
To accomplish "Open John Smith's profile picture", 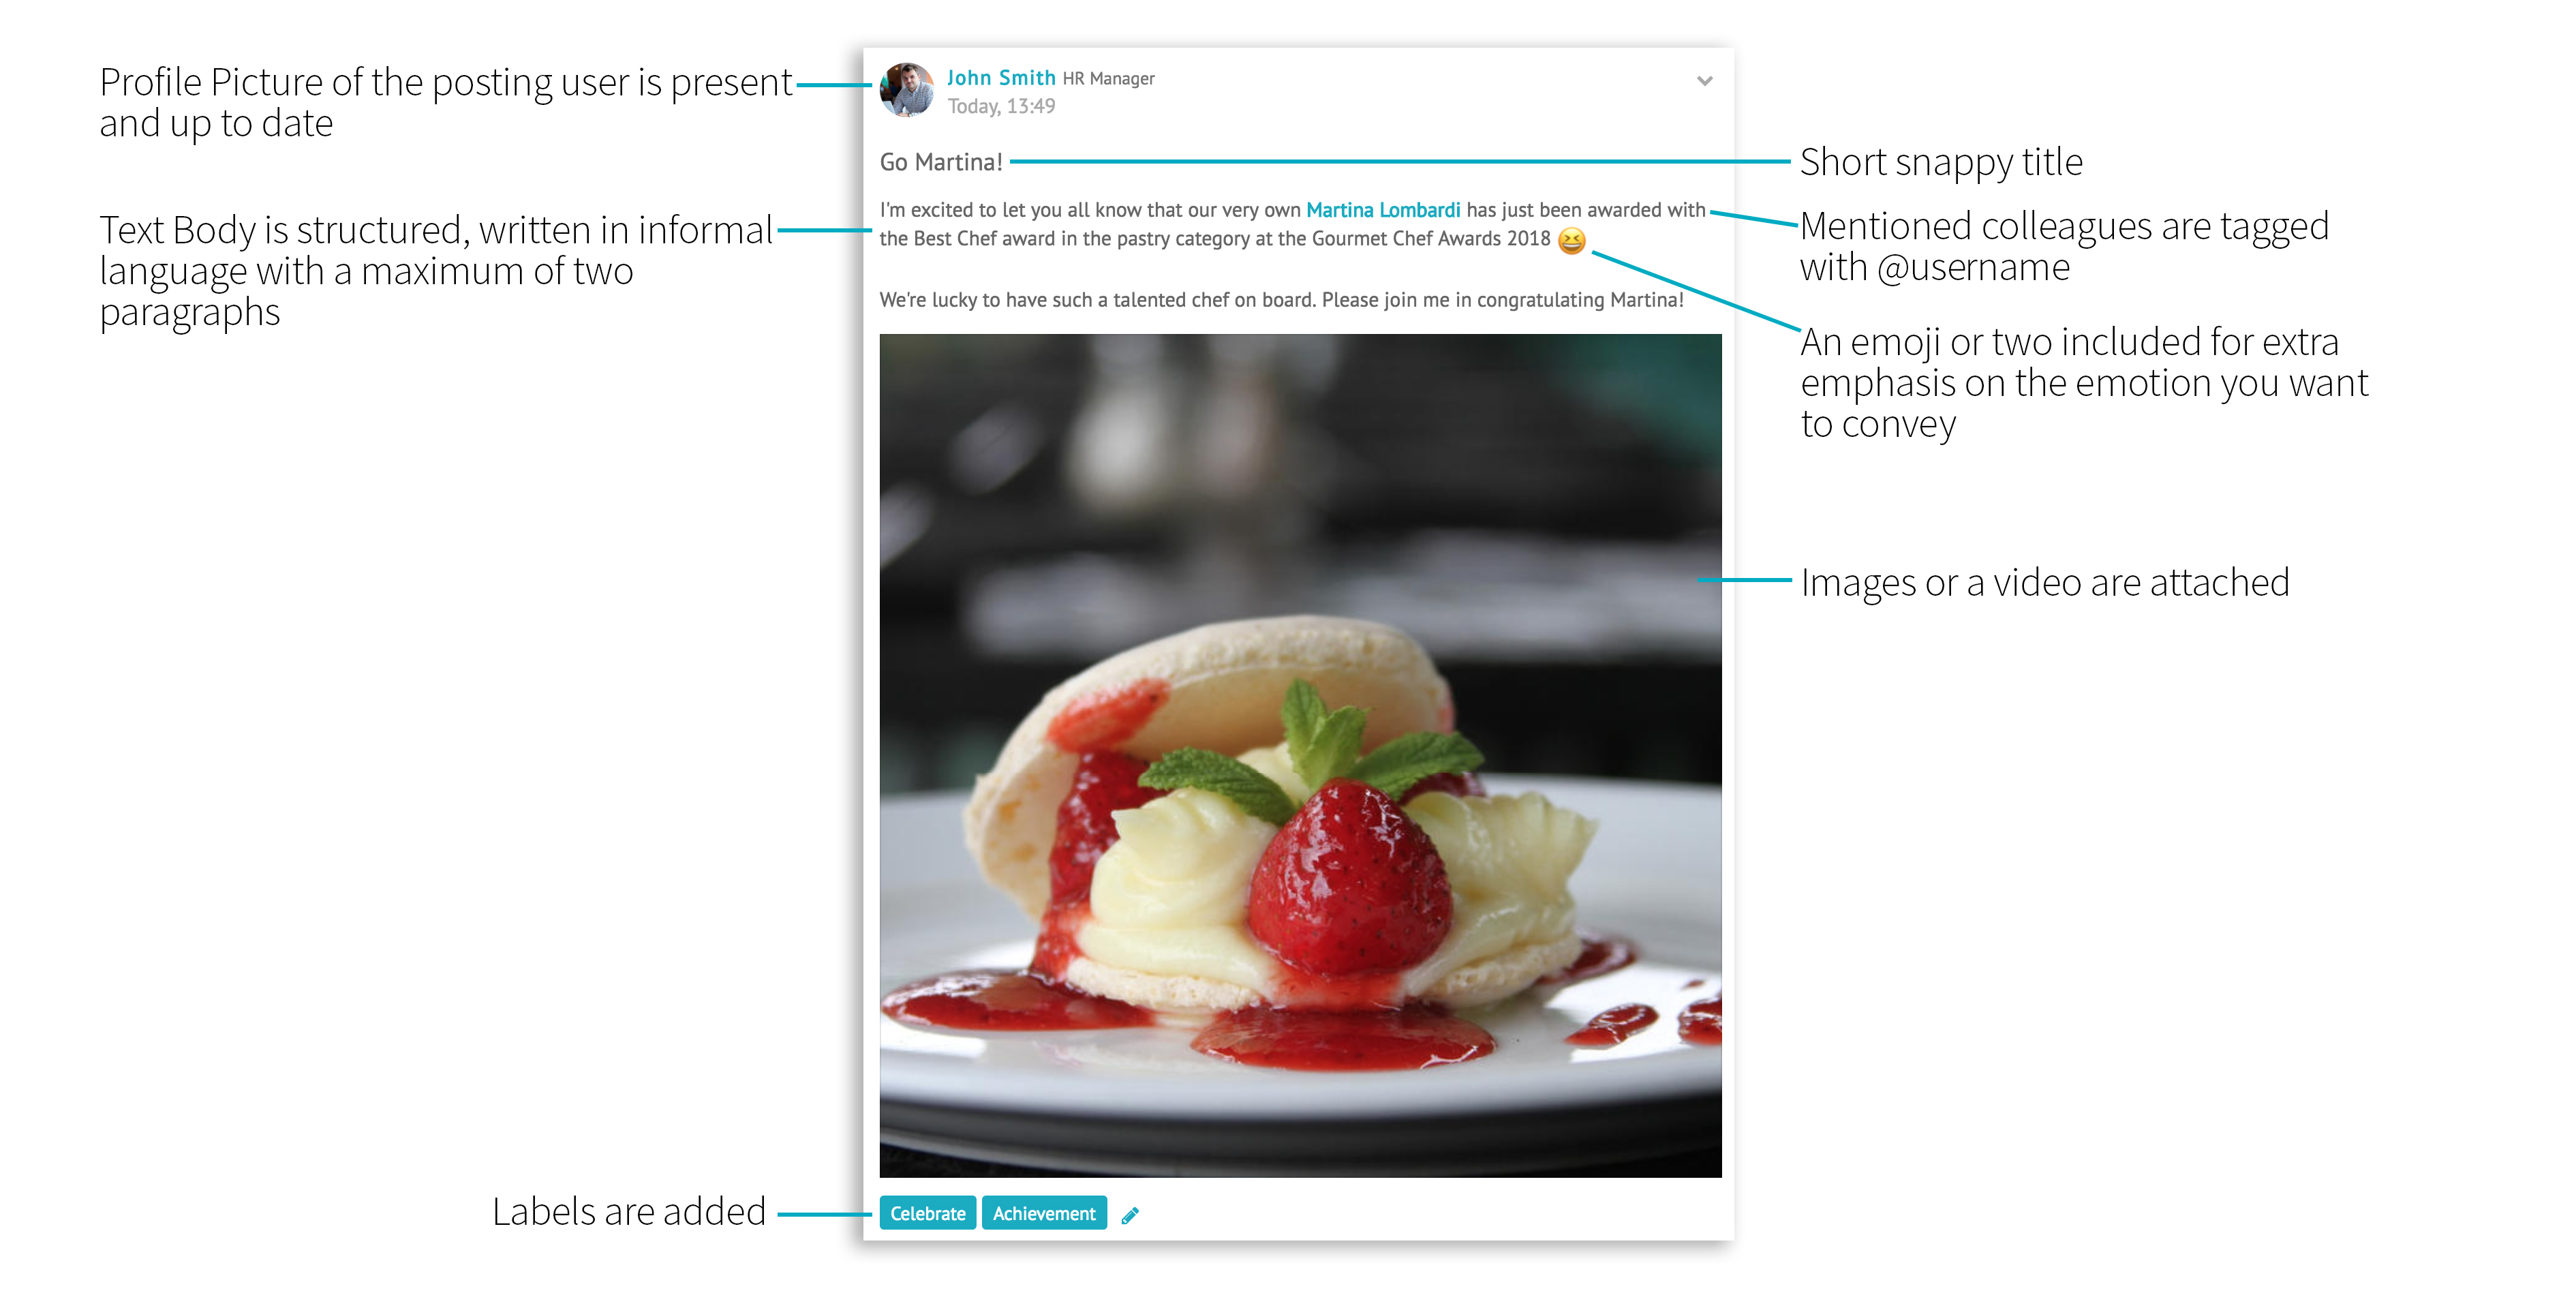I will pos(907,90).
